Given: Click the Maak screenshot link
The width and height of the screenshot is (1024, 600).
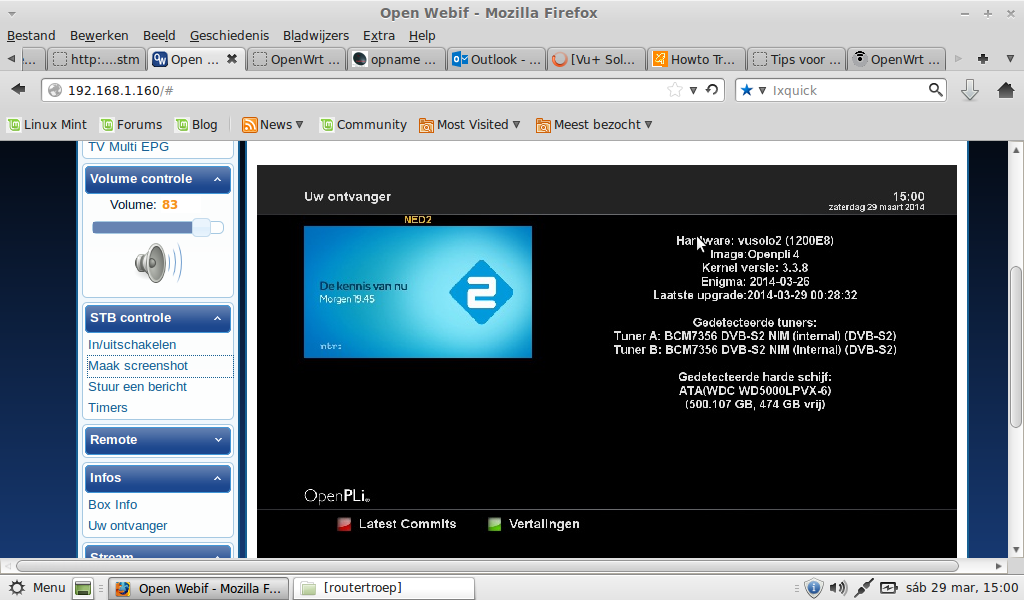Looking at the screenshot, I should pos(138,366).
